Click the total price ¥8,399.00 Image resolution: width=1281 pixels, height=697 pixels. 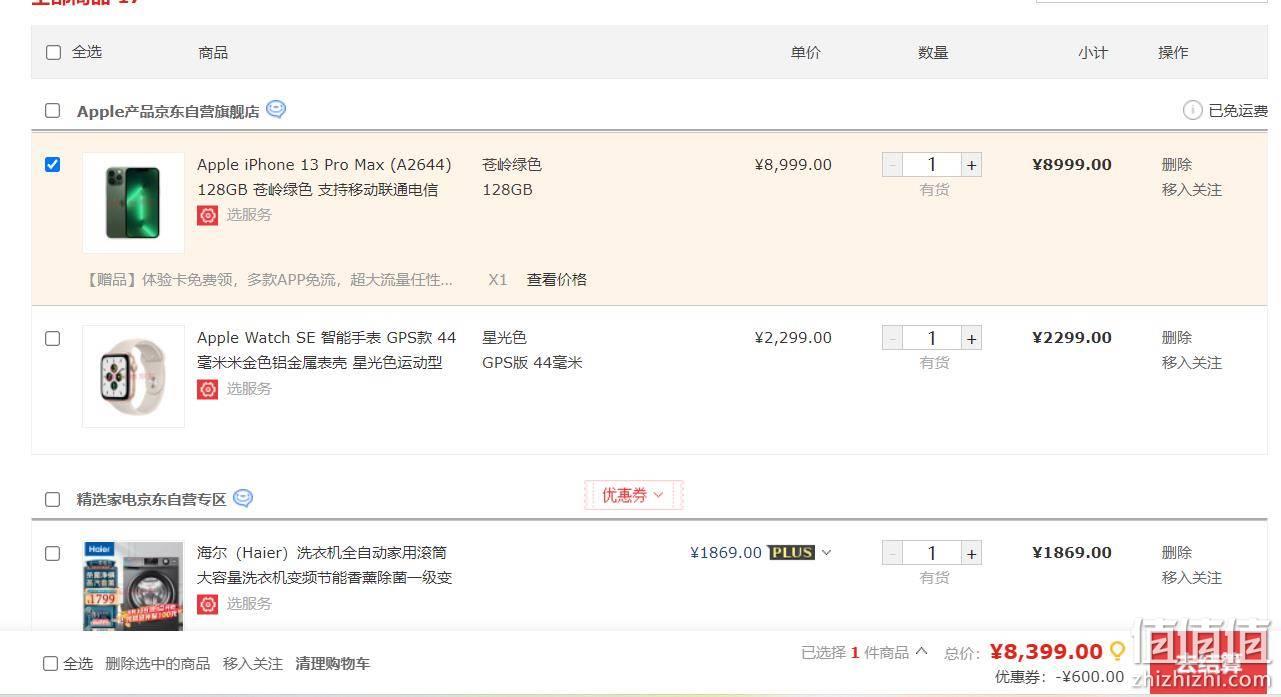coord(1046,652)
